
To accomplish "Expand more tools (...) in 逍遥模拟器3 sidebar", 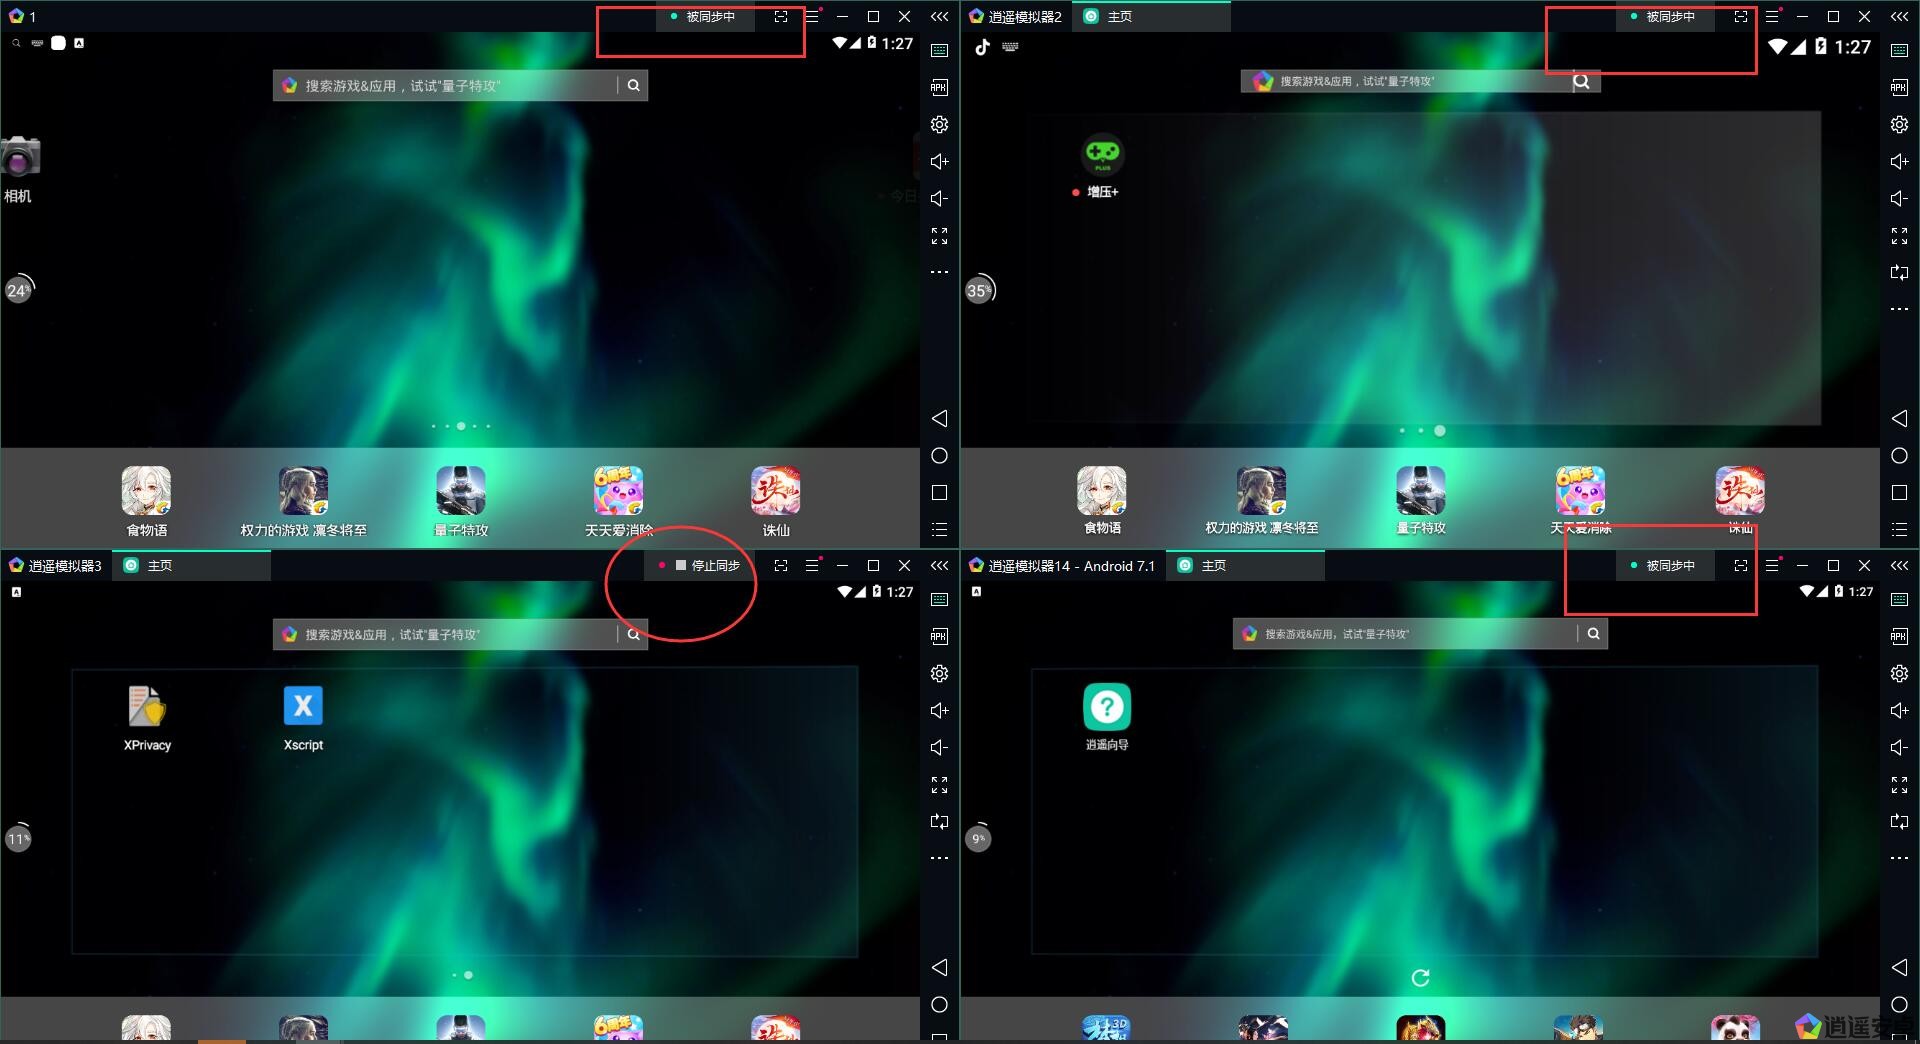I will click(939, 858).
